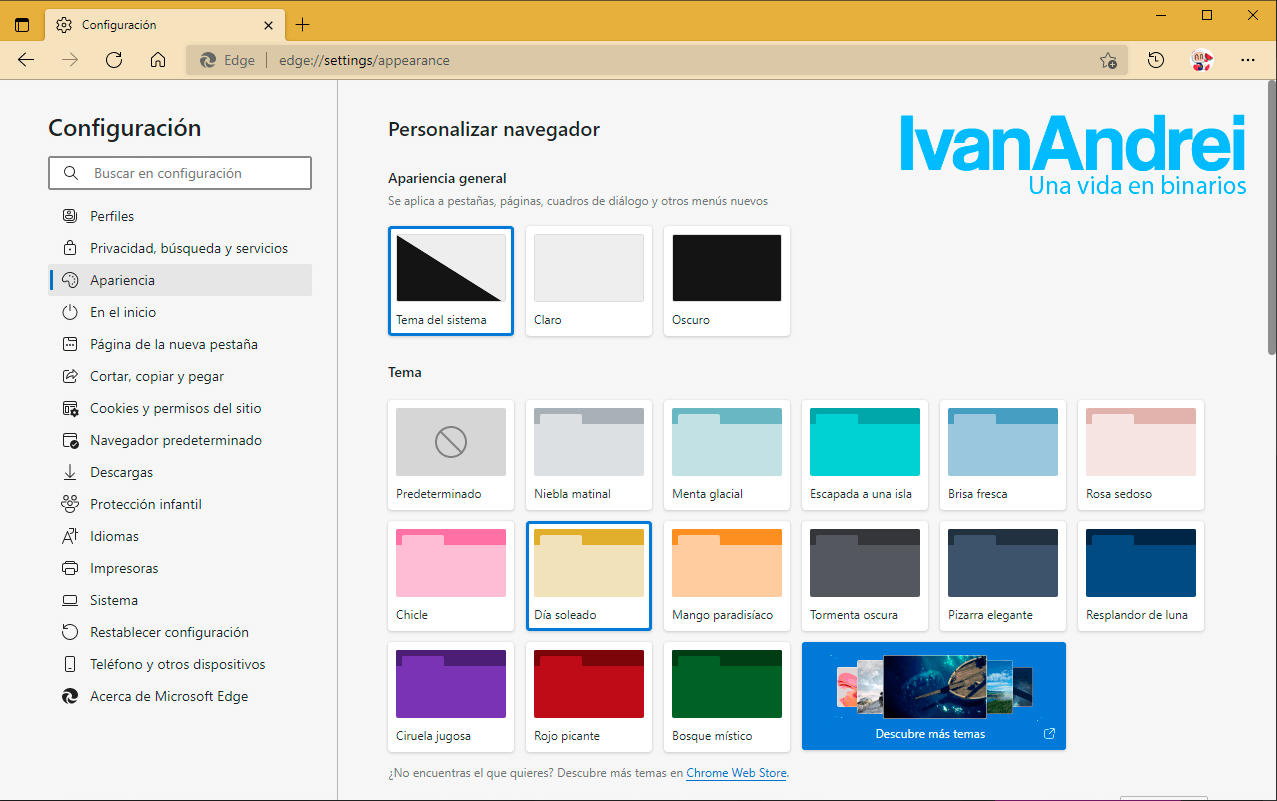Image resolution: width=1277 pixels, height=801 pixels.
Task: Open Teléfono y otros dispositivos
Action: (x=180, y=664)
